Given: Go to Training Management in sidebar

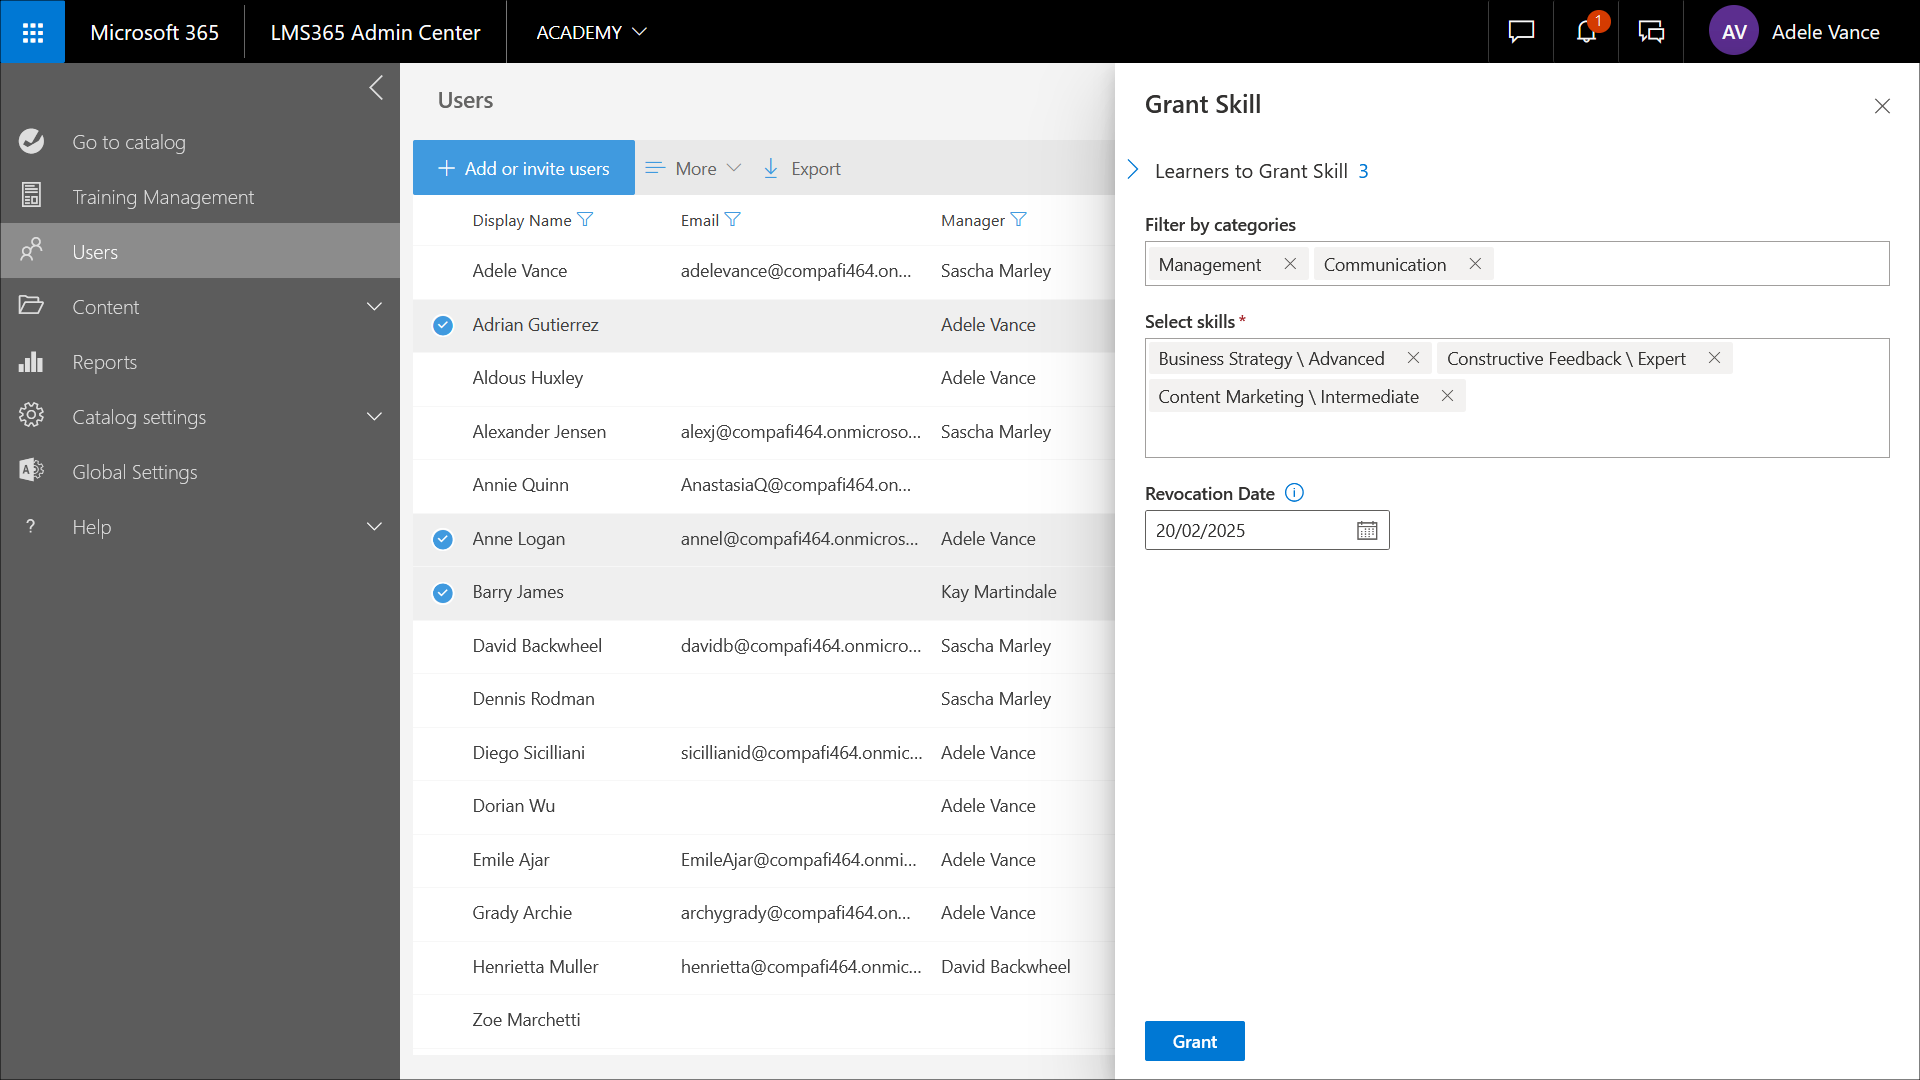Looking at the screenshot, I should [x=163, y=197].
